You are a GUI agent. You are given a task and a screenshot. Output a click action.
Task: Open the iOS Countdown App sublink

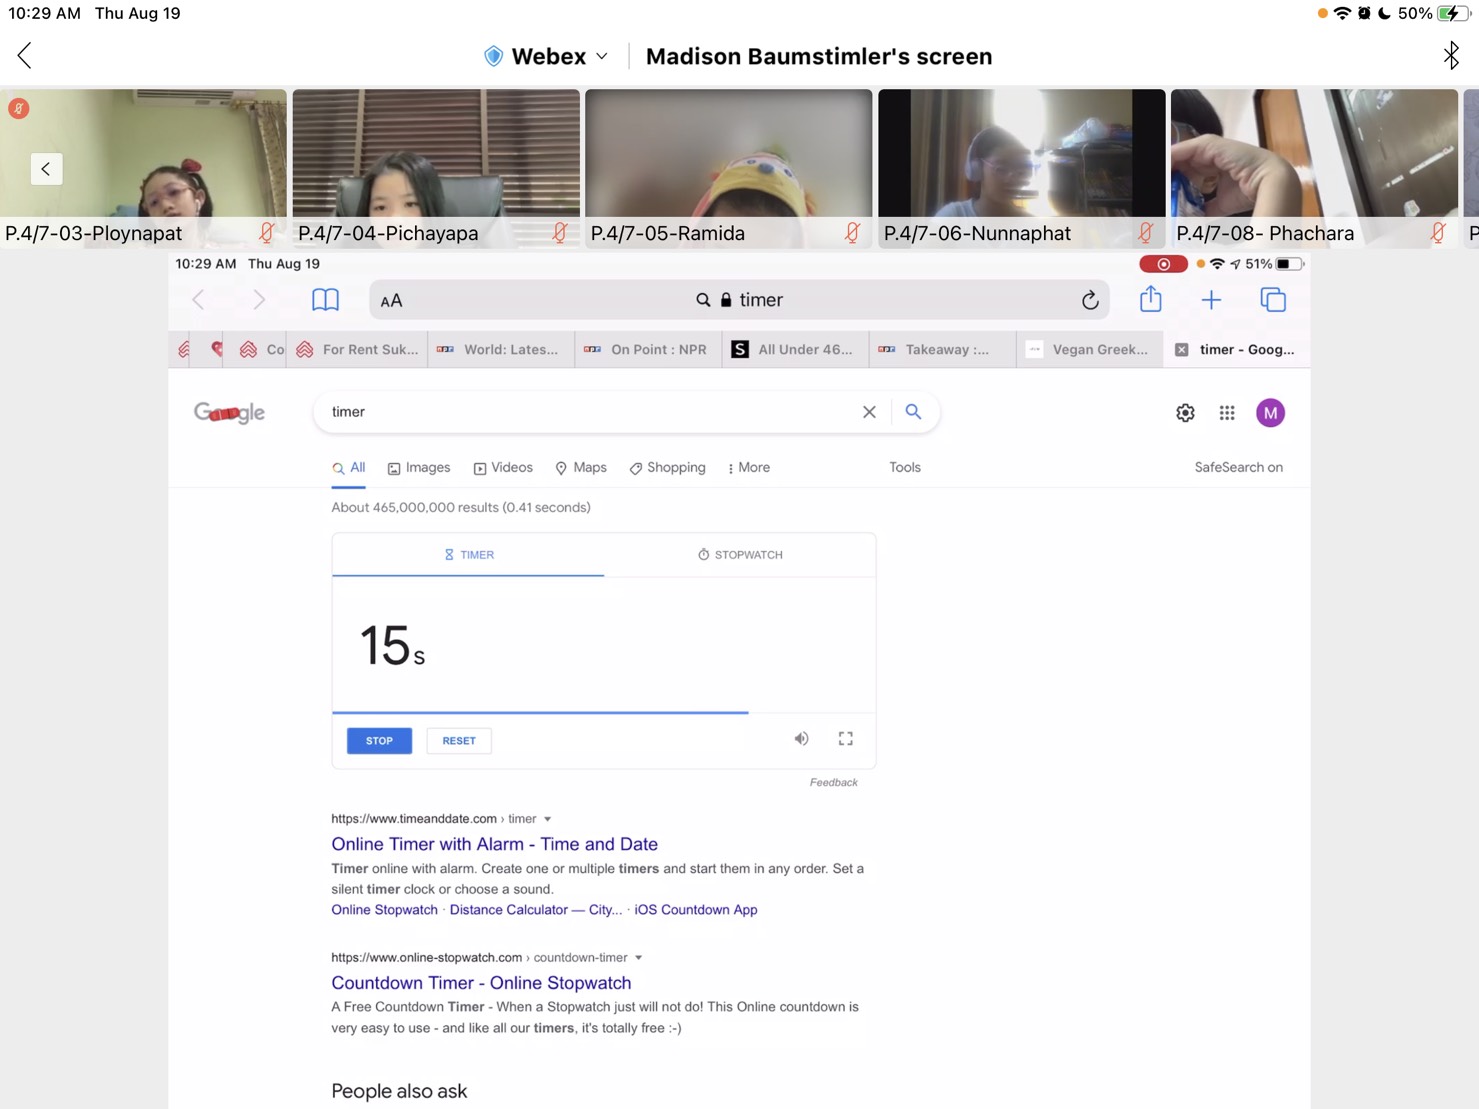pyautogui.click(x=696, y=910)
